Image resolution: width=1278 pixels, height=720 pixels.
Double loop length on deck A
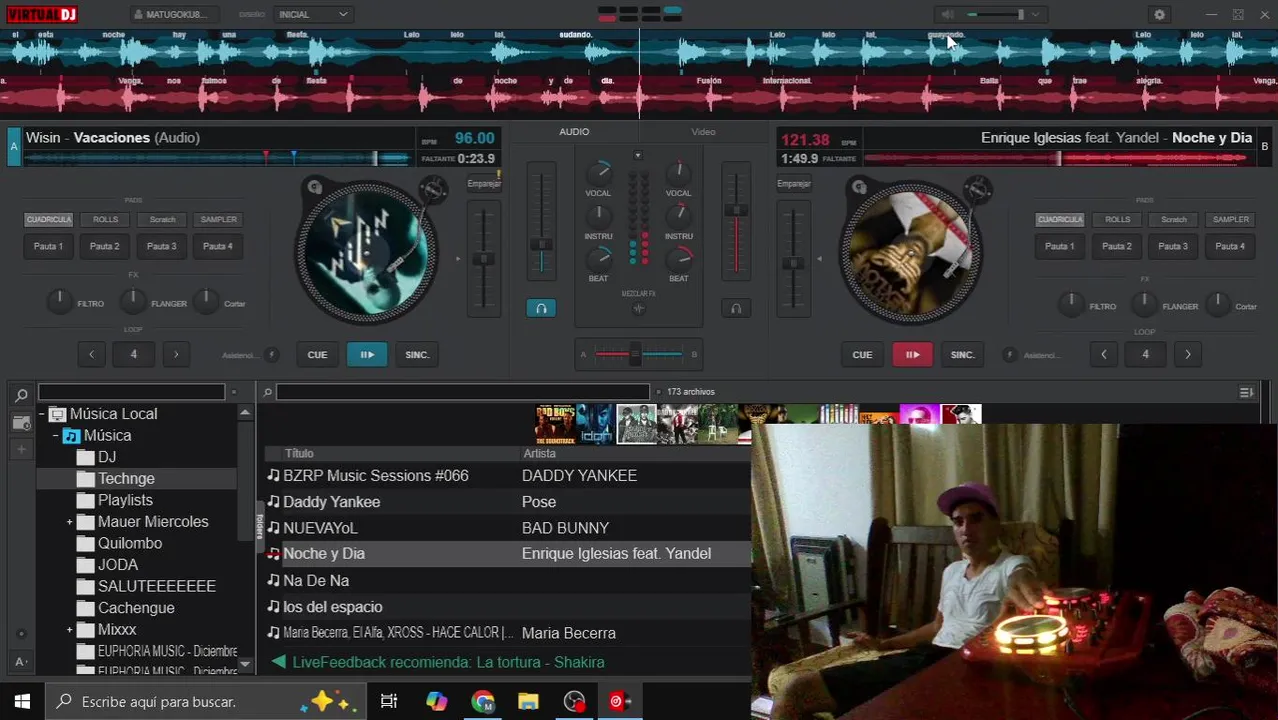pyautogui.click(x=176, y=354)
